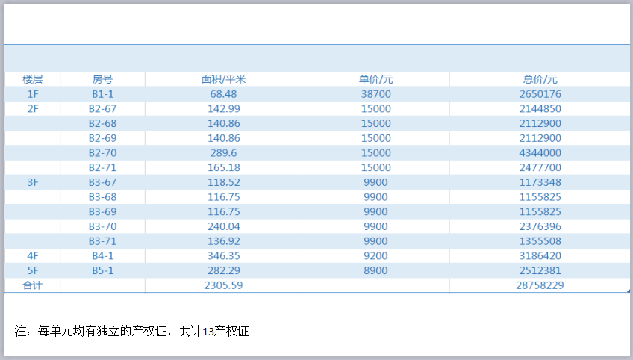Select room number B2-67

click(x=103, y=109)
